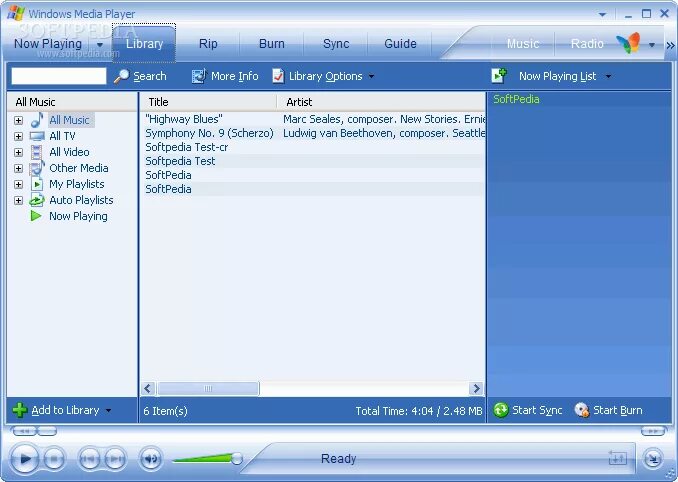Expand the All Video tree node

click(18, 152)
